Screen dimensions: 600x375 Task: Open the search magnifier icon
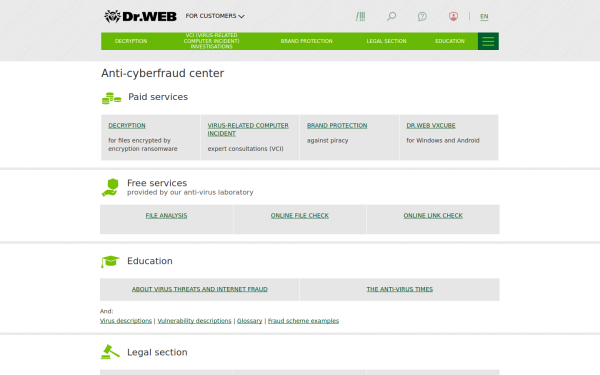pyautogui.click(x=391, y=16)
